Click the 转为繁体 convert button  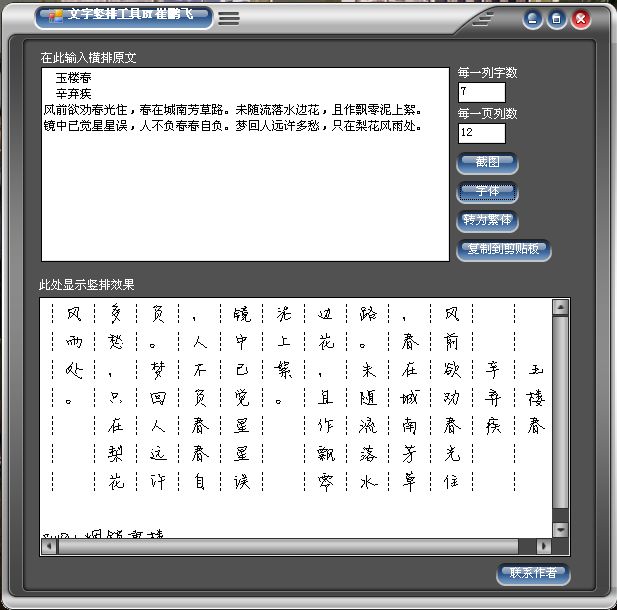pyautogui.click(x=487, y=220)
